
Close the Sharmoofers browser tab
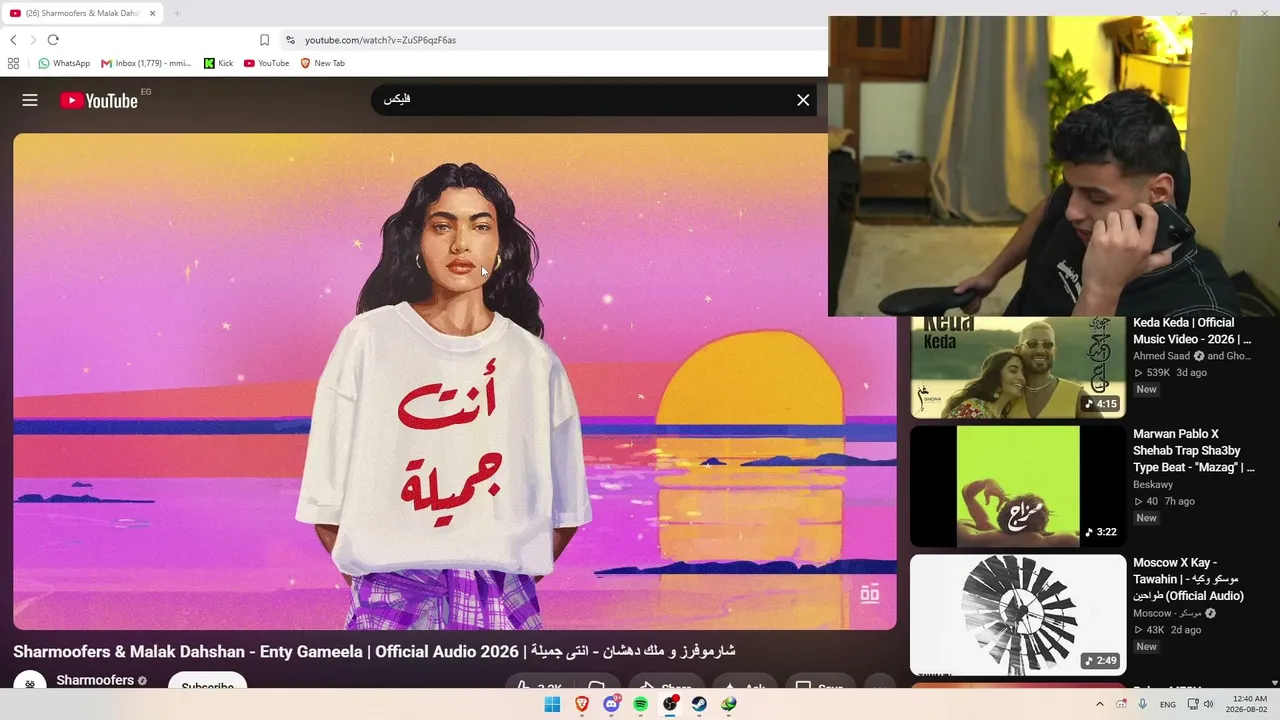coord(153,13)
